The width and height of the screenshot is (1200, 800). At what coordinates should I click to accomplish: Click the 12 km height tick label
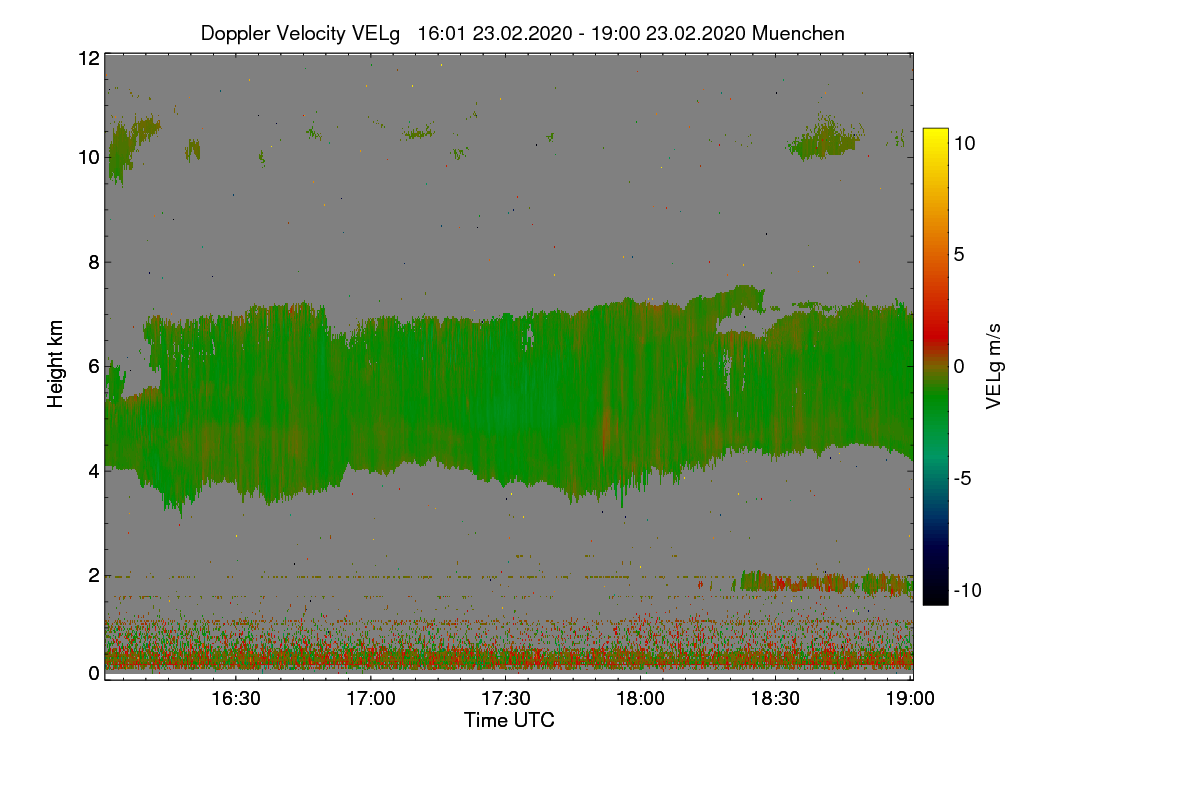point(88,58)
